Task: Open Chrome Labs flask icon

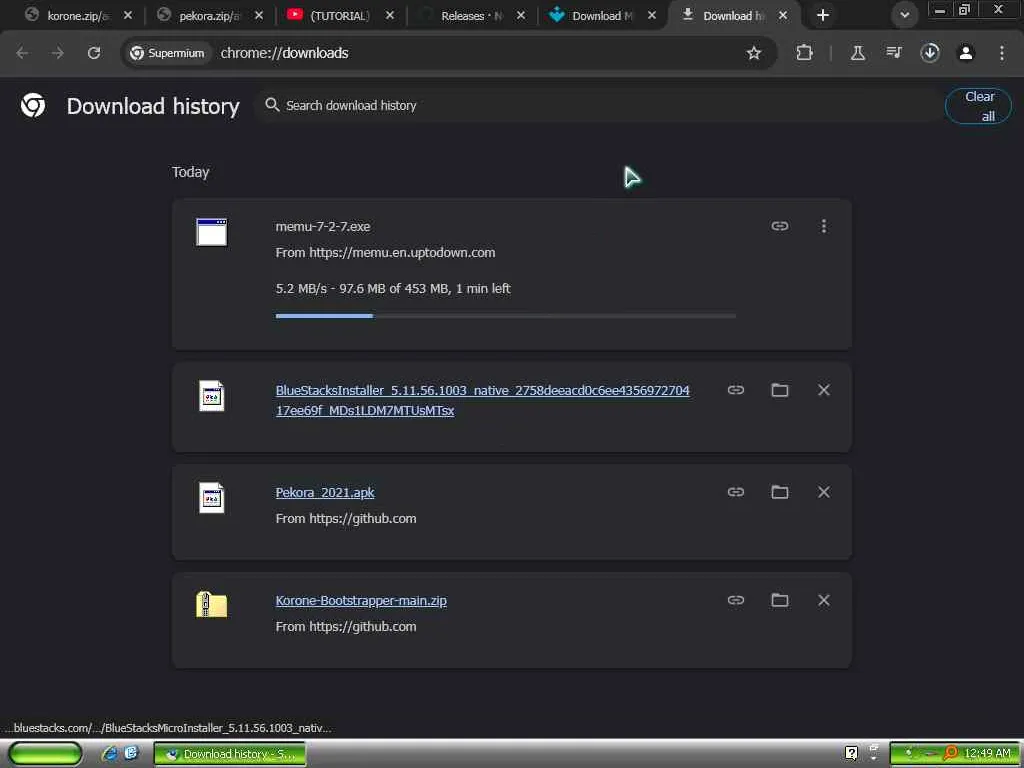Action: coord(857,53)
